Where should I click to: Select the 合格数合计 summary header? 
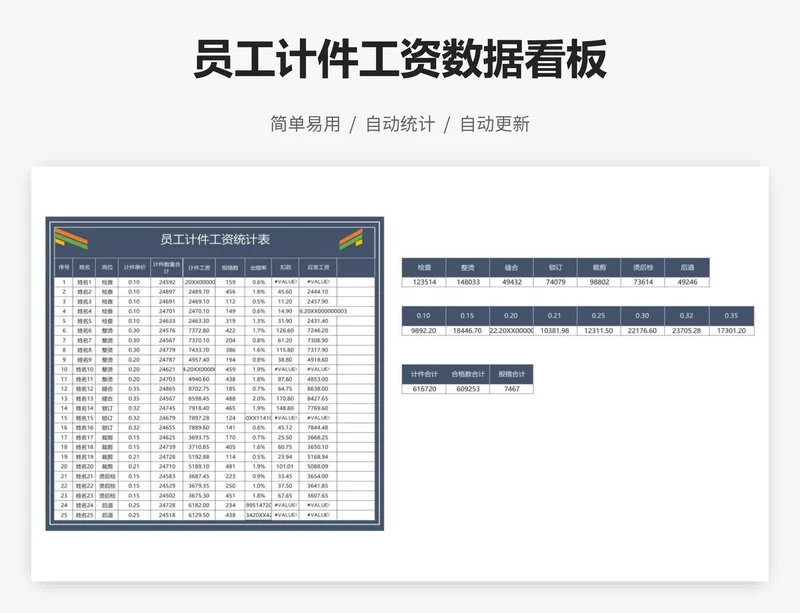pos(468,374)
